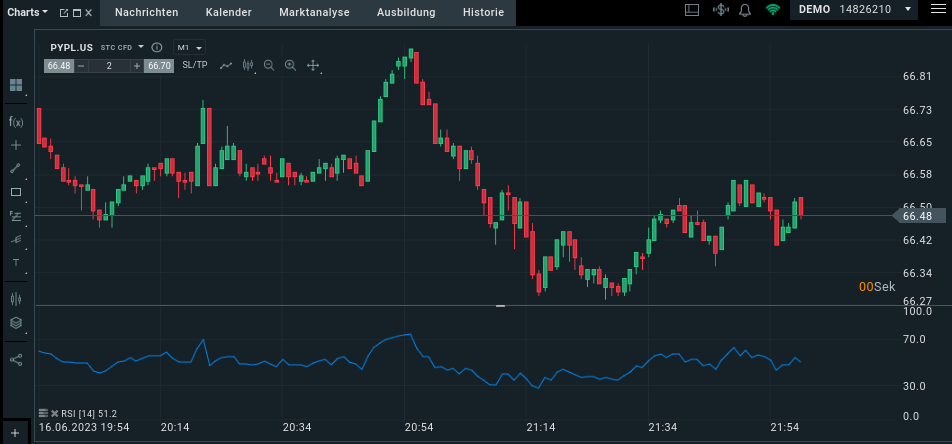Open the candlestick chart type icon in toolbar
The height and width of the screenshot is (444, 952).
(x=248, y=65)
